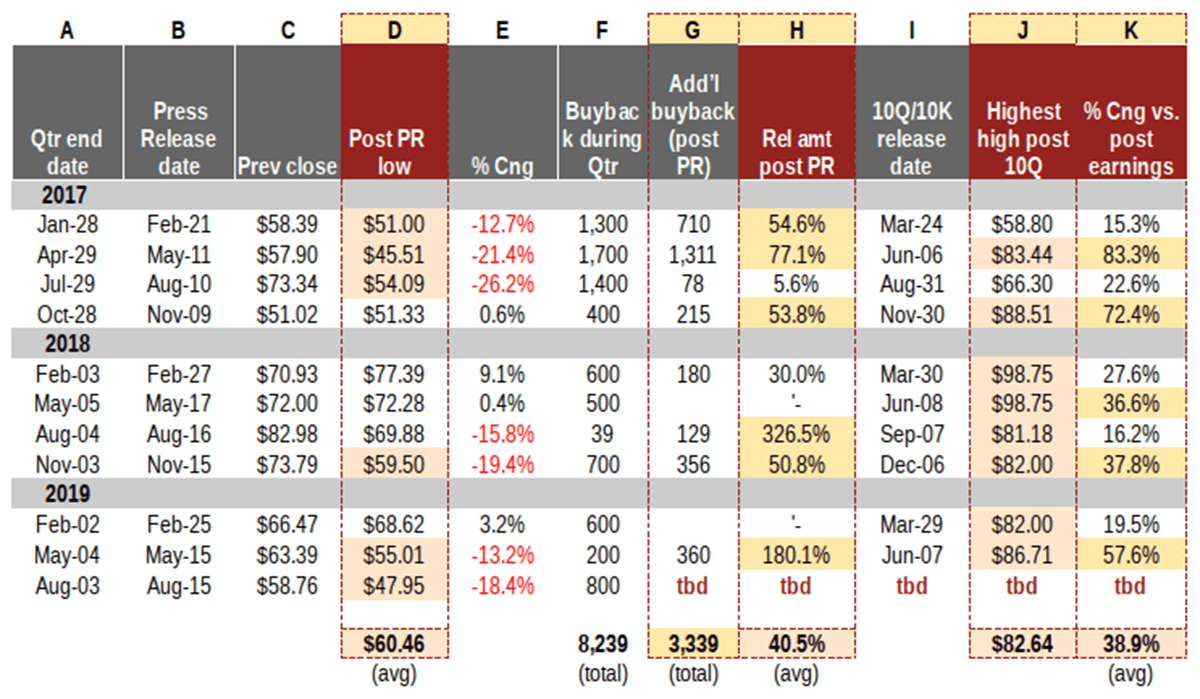
Task: Select the Nov-30 10Q release date cell
Action: point(911,315)
